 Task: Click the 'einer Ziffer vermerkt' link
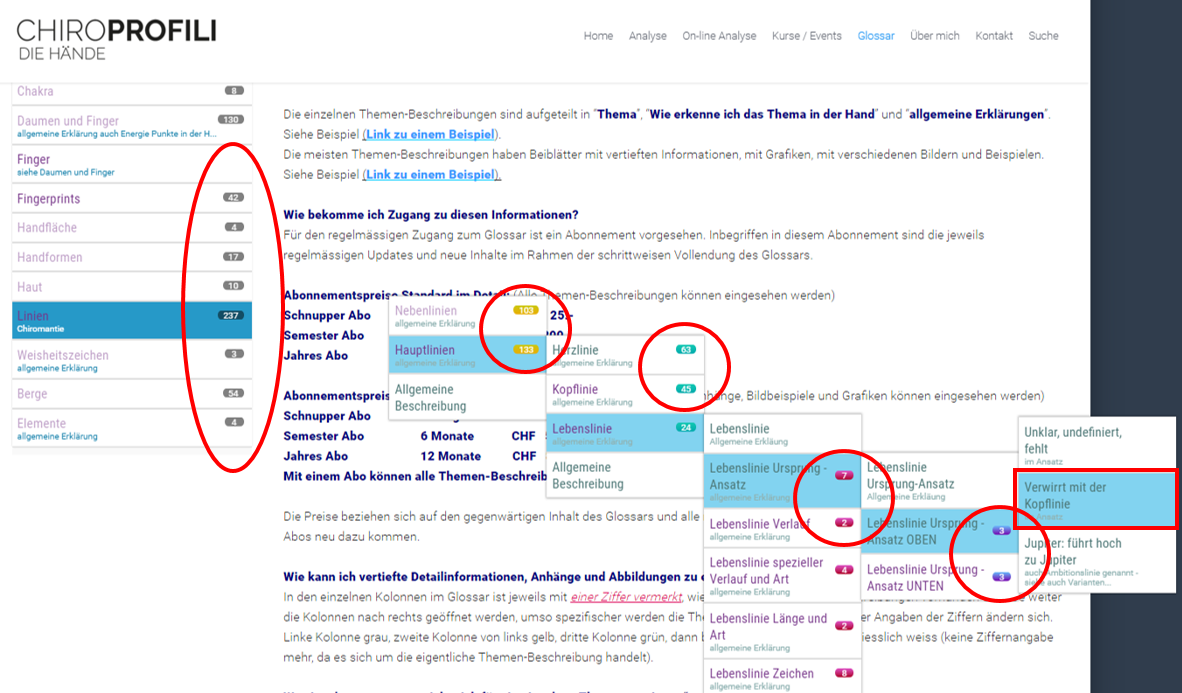[626, 597]
